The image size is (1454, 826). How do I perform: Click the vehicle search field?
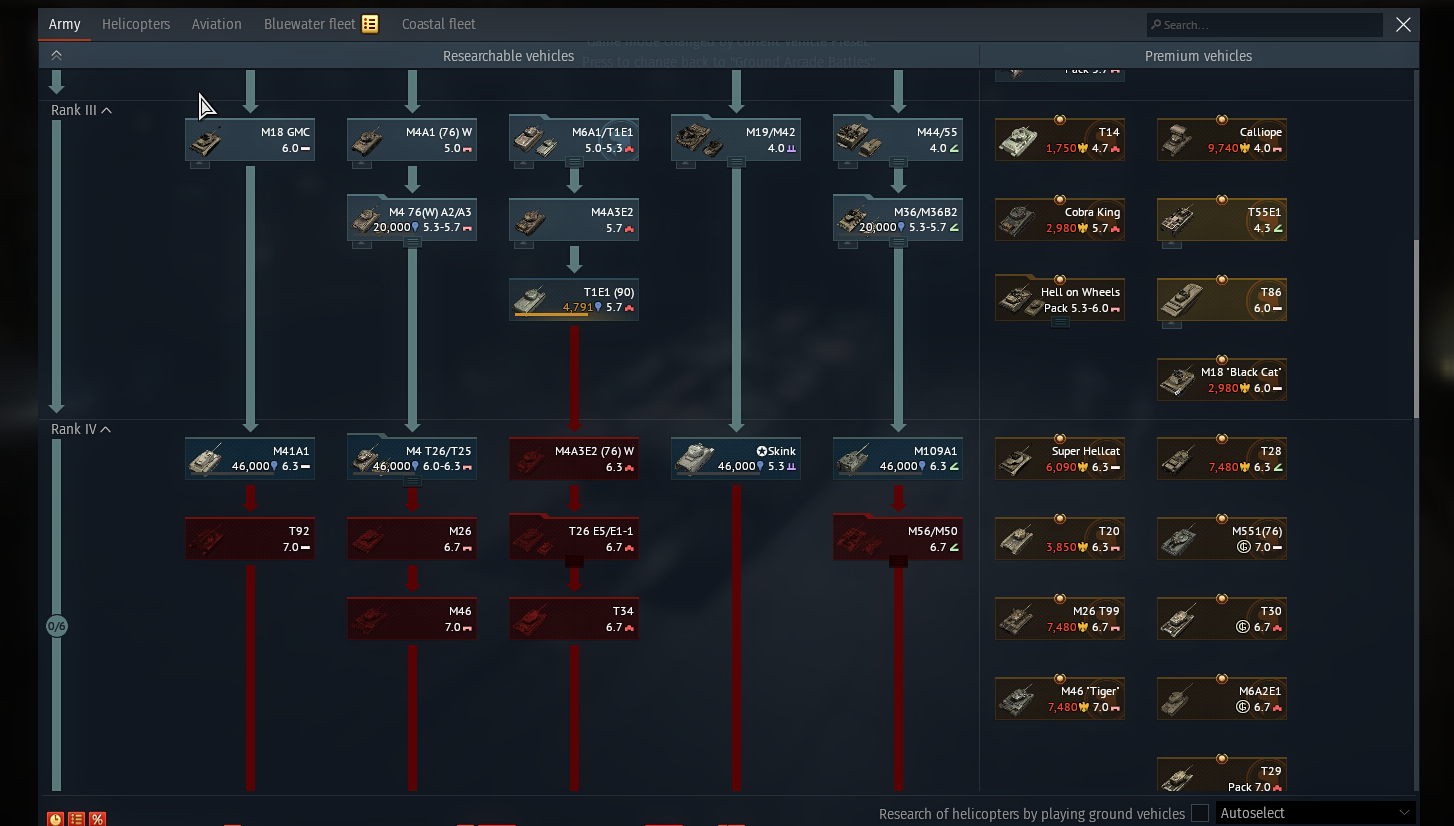tap(1265, 25)
